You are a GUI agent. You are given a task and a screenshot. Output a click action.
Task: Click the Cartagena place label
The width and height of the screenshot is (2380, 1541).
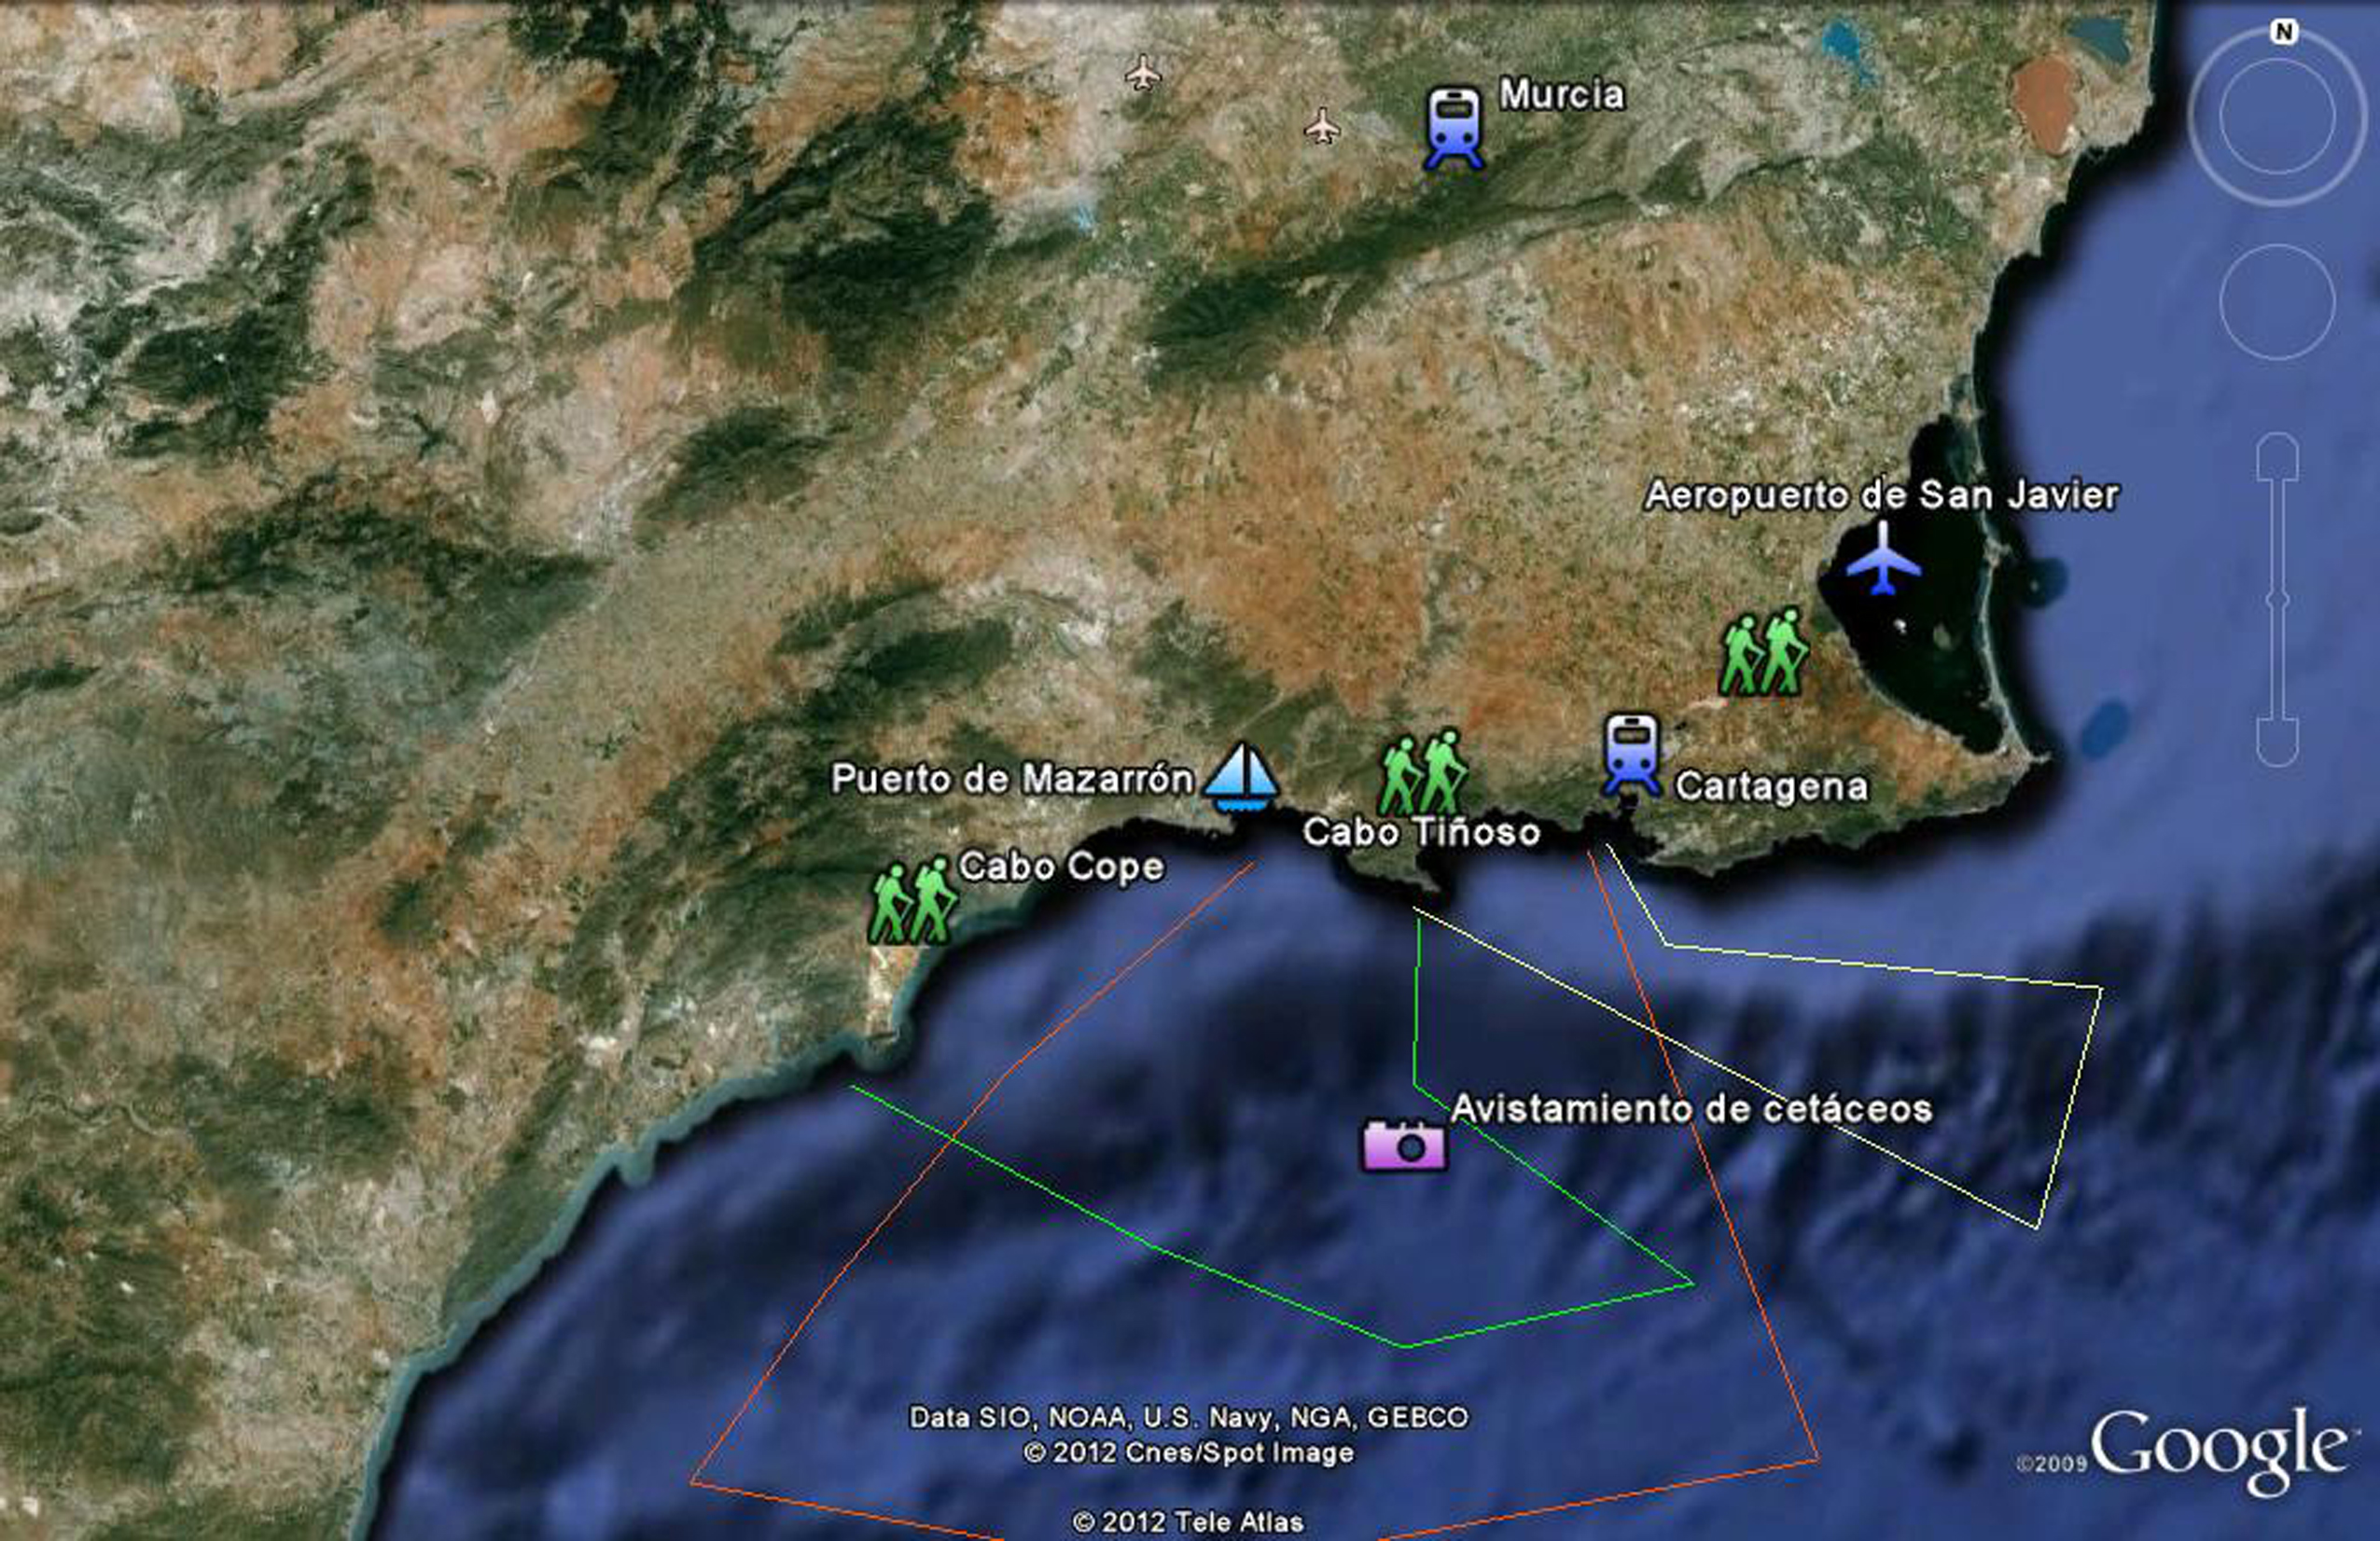pos(1771,786)
